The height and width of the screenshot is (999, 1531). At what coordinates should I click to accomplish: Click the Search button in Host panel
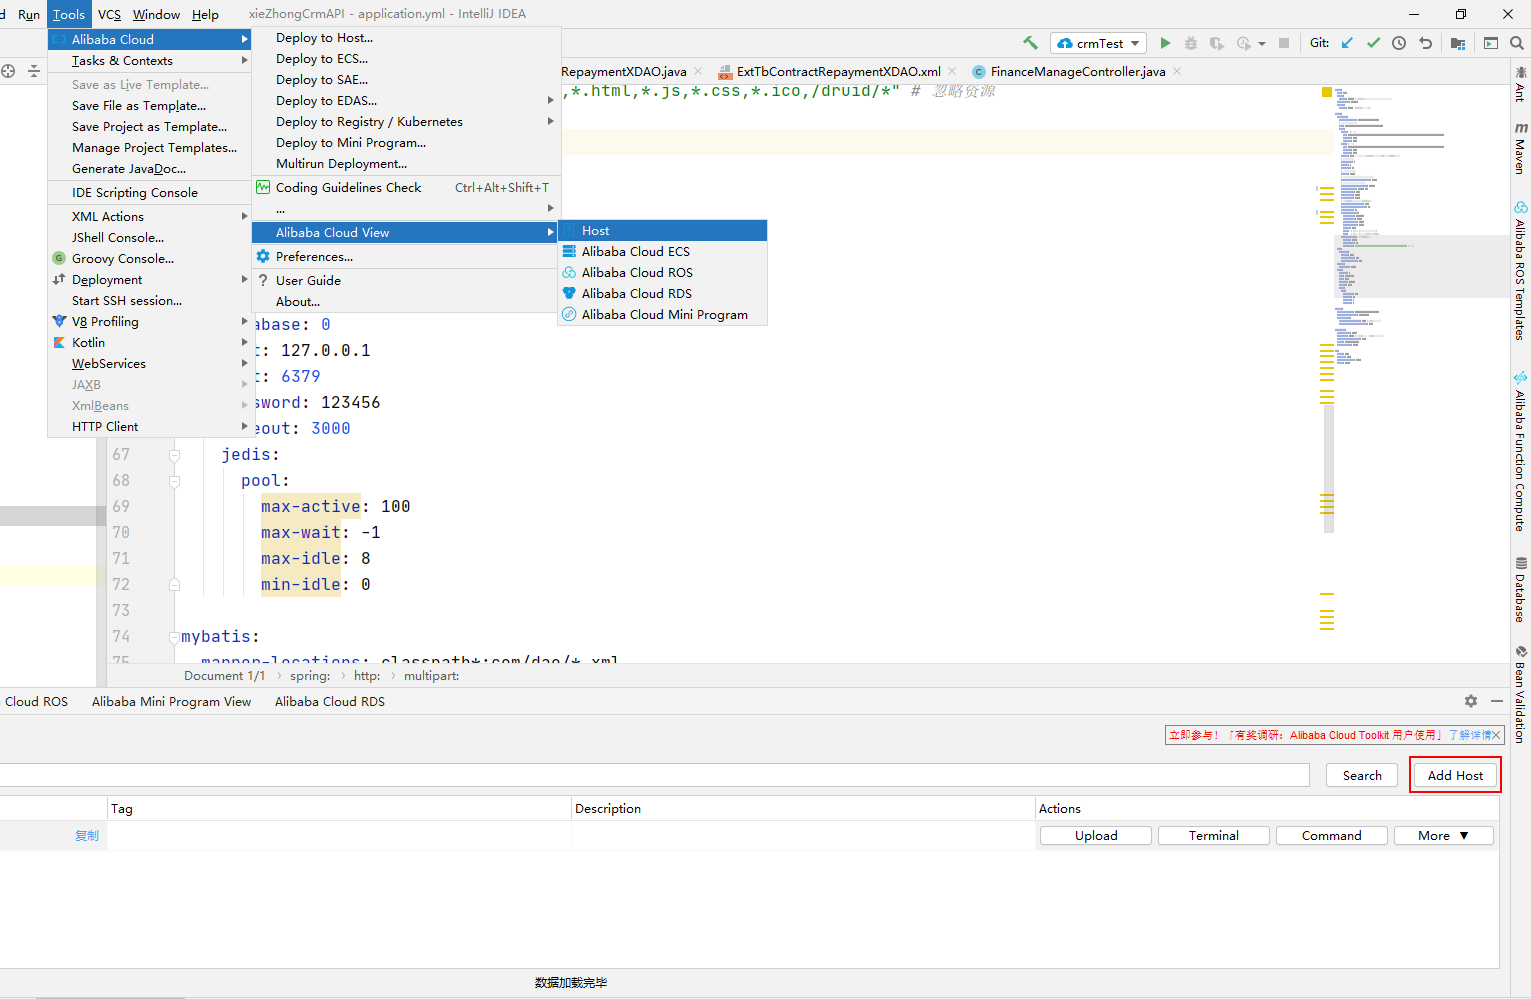1361,776
